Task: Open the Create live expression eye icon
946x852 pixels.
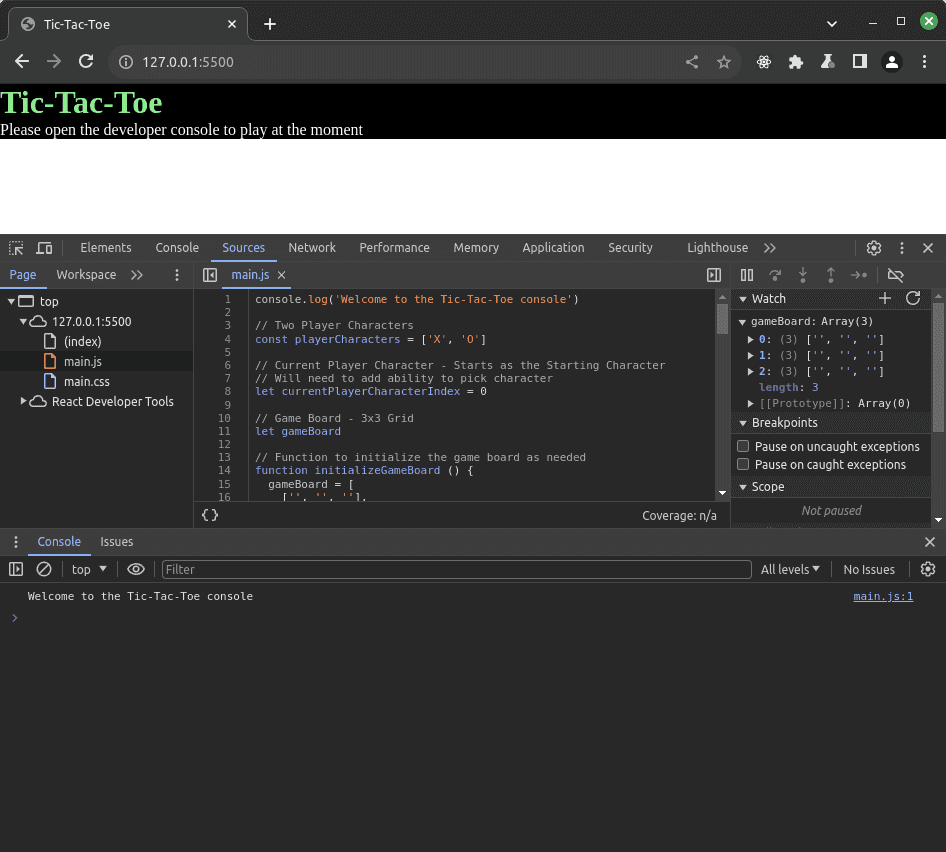Action: click(136, 569)
